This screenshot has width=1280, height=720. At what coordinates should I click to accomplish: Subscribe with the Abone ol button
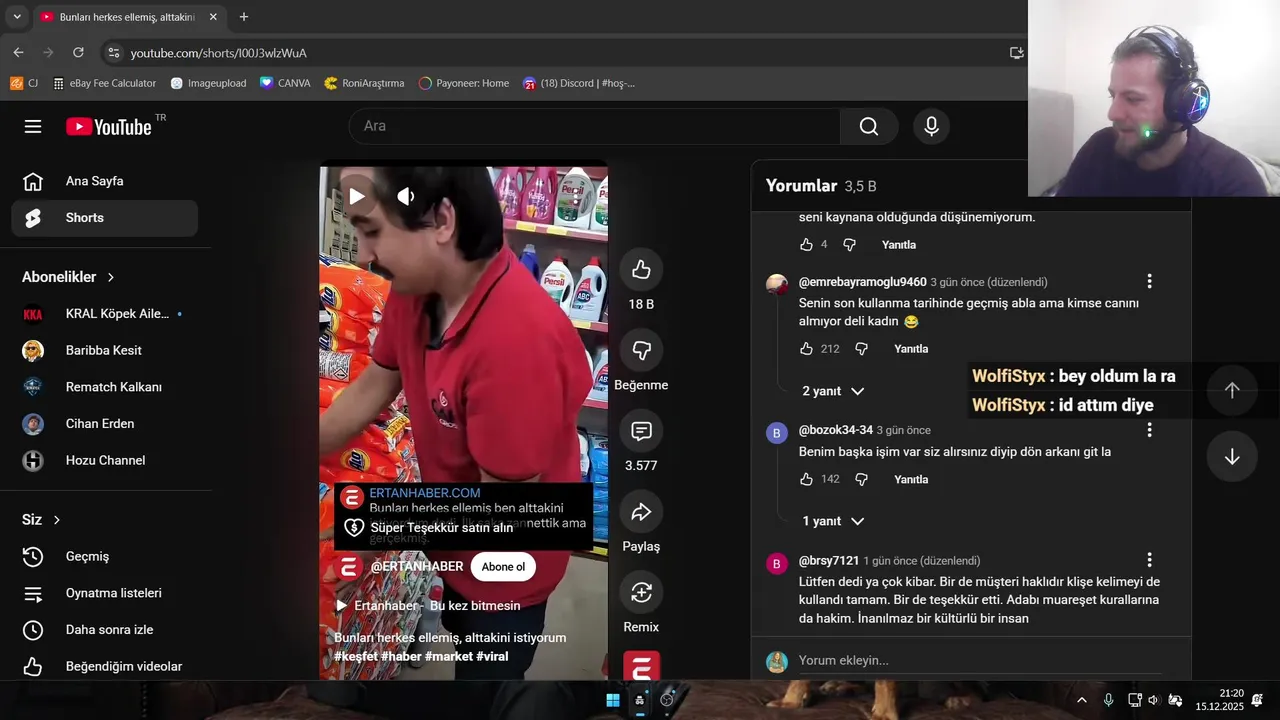click(503, 567)
